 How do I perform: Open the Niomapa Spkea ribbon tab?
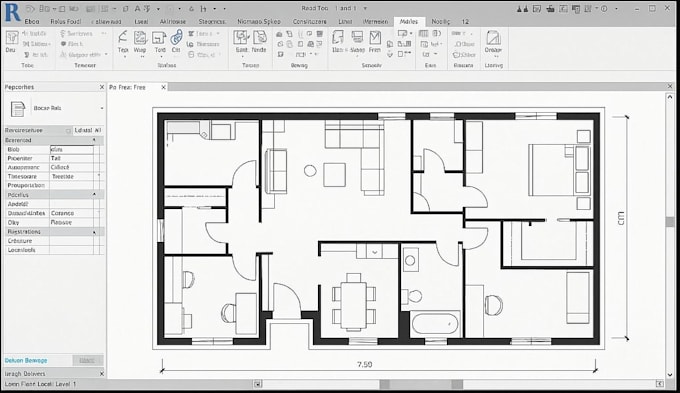pos(258,21)
